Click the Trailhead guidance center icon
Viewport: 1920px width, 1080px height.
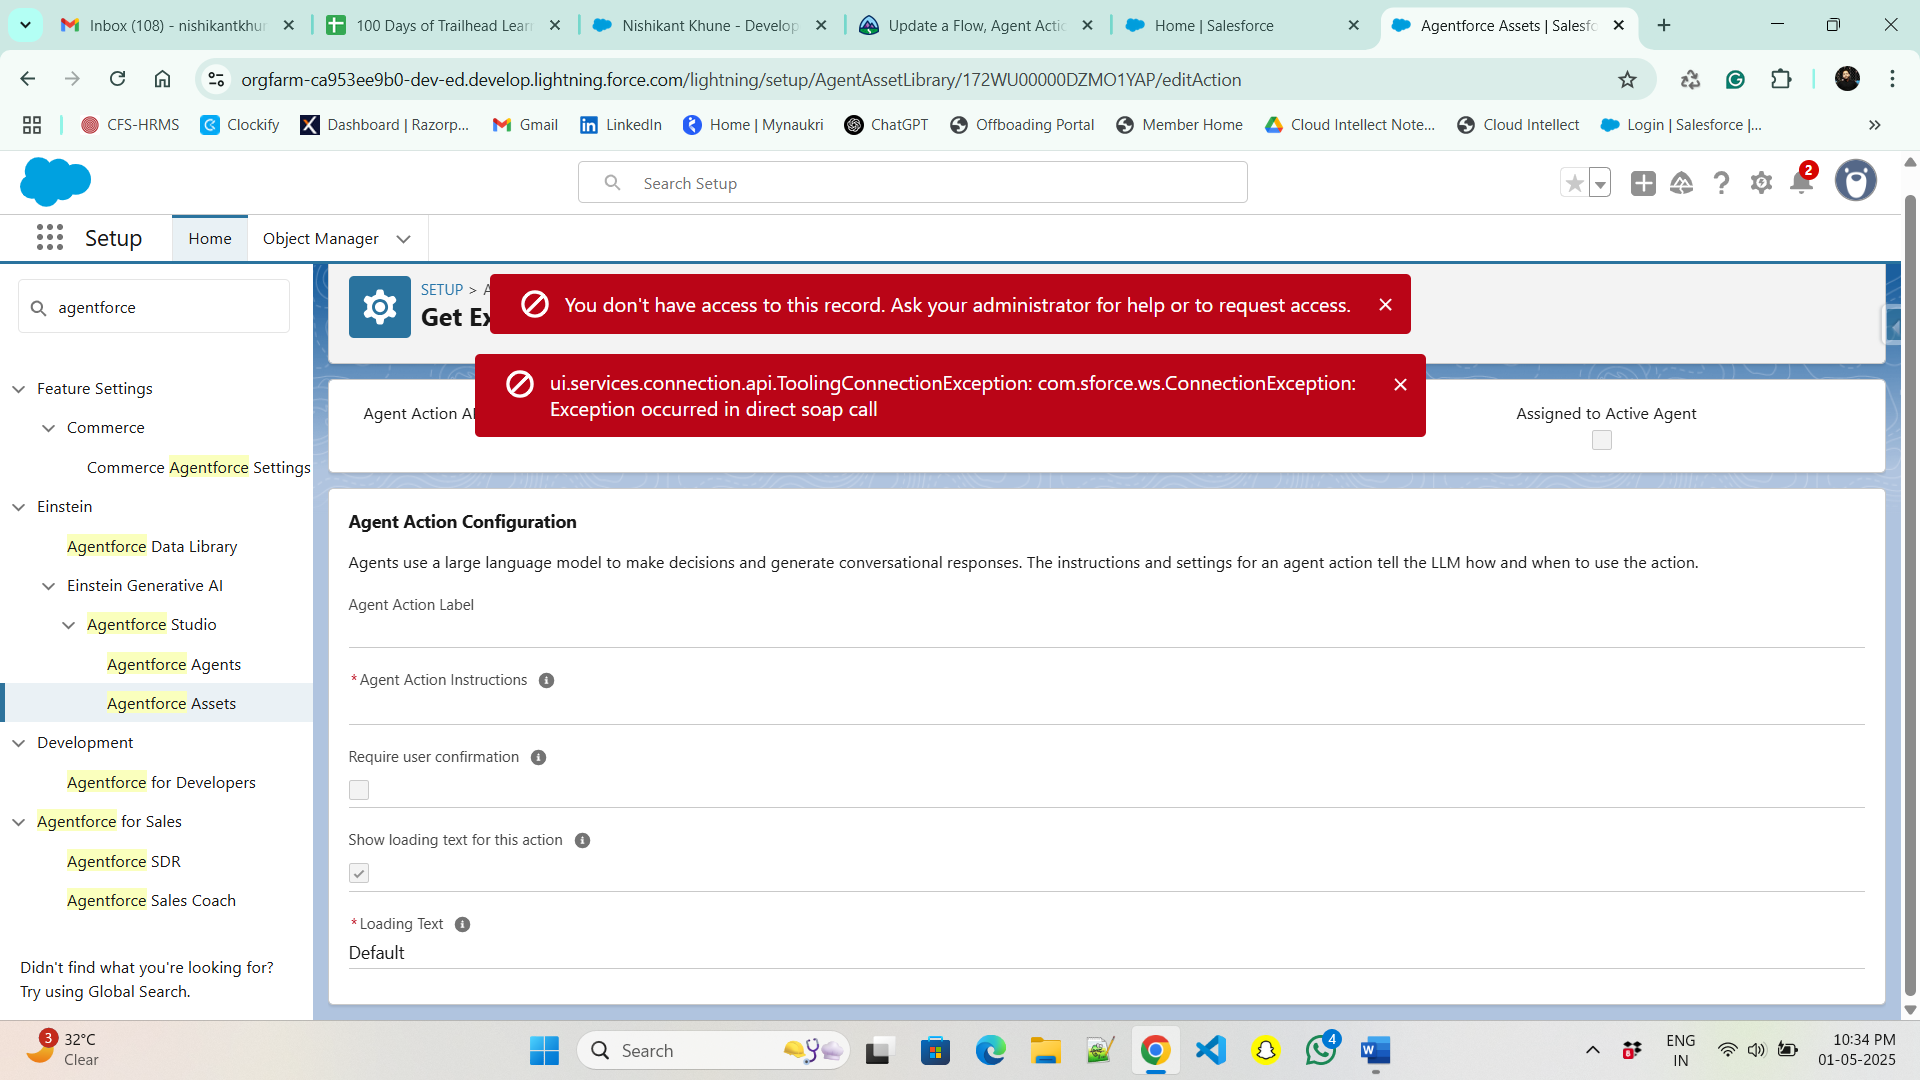[x=1681, y=183]
